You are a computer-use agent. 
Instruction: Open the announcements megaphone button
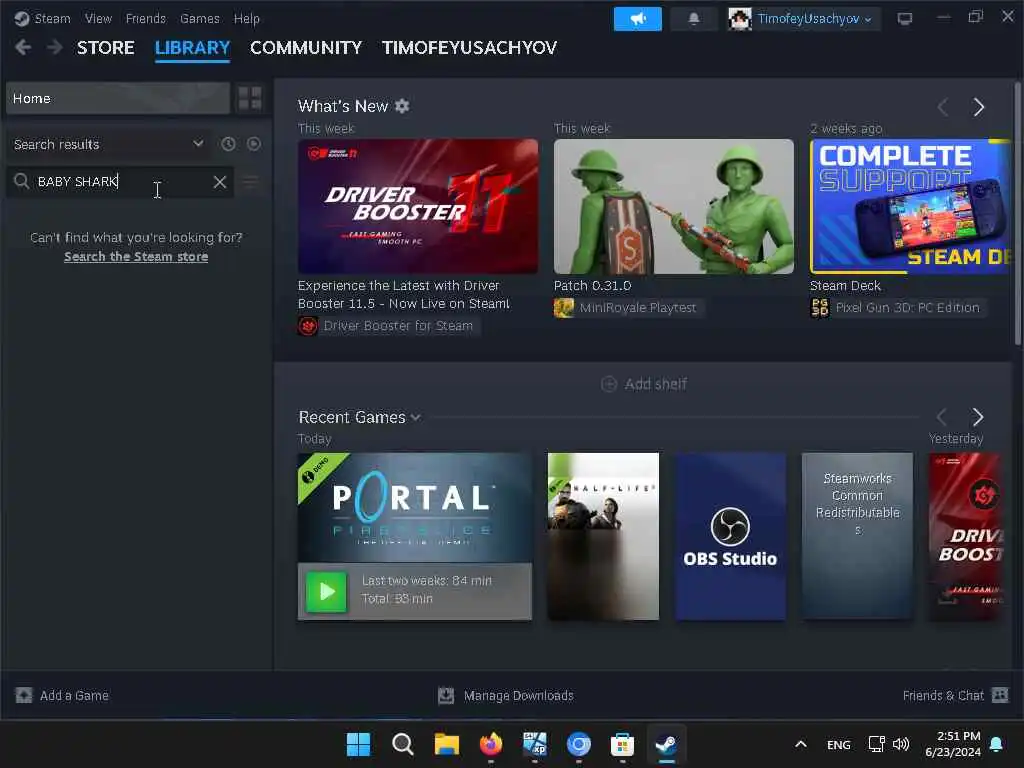(x=637, y=19)
